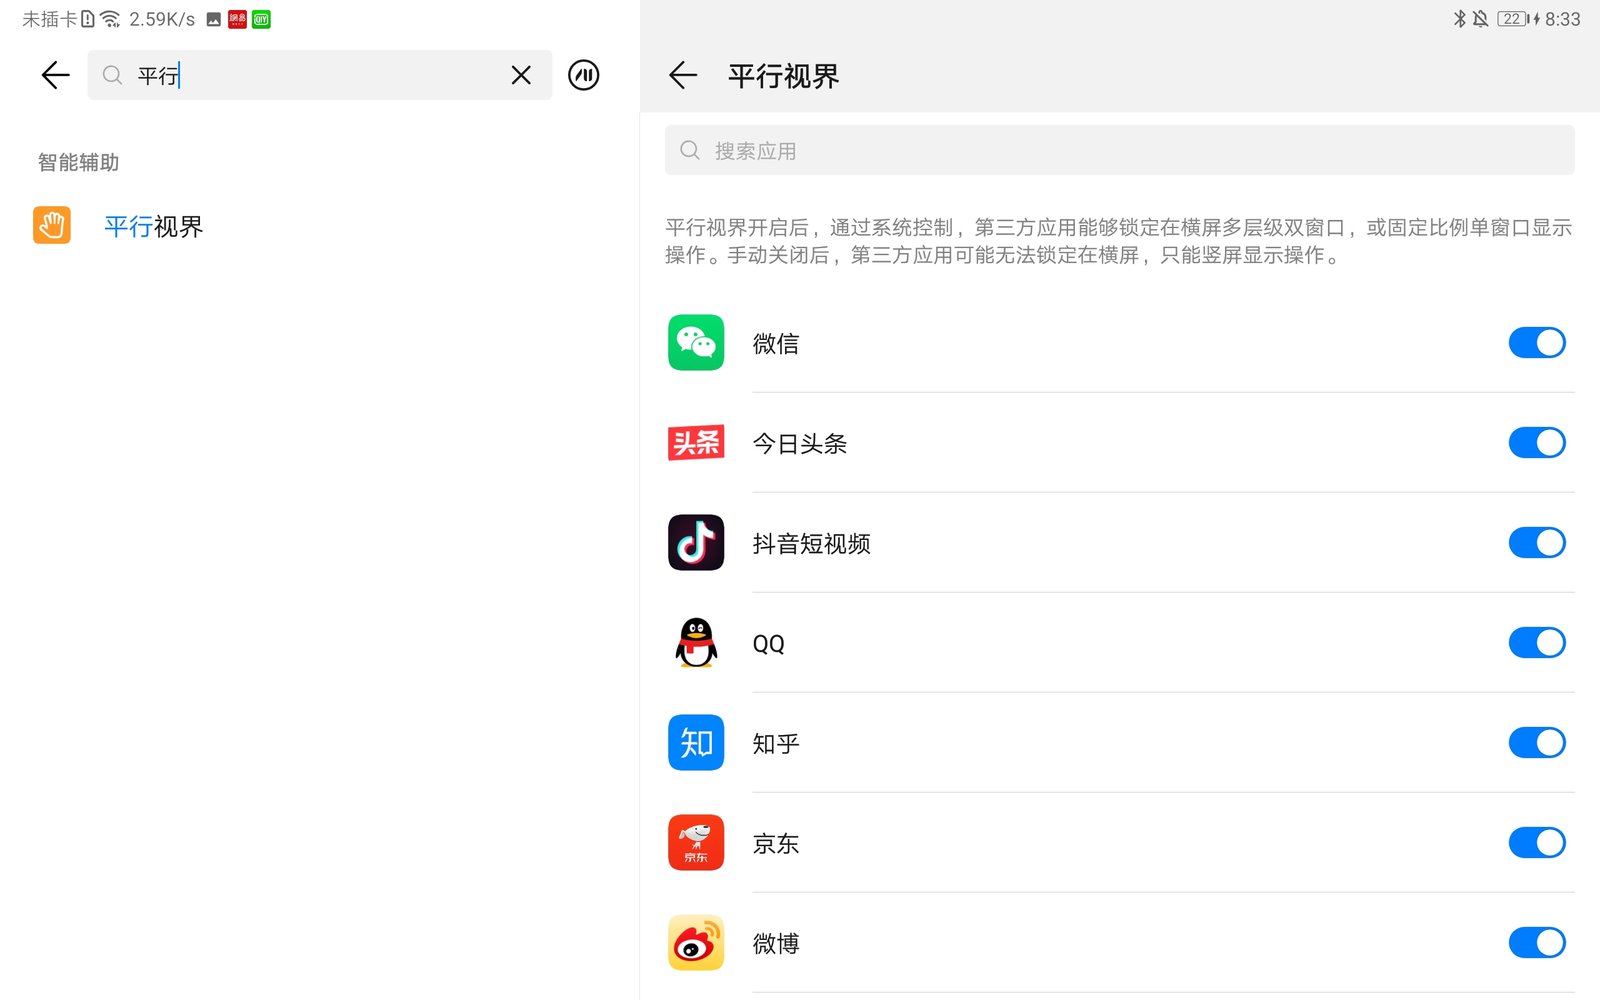Tap the orange hand icon for 平行视界
The height and width of the screenshot is (1000, 1600).
(x=52, y=226)
